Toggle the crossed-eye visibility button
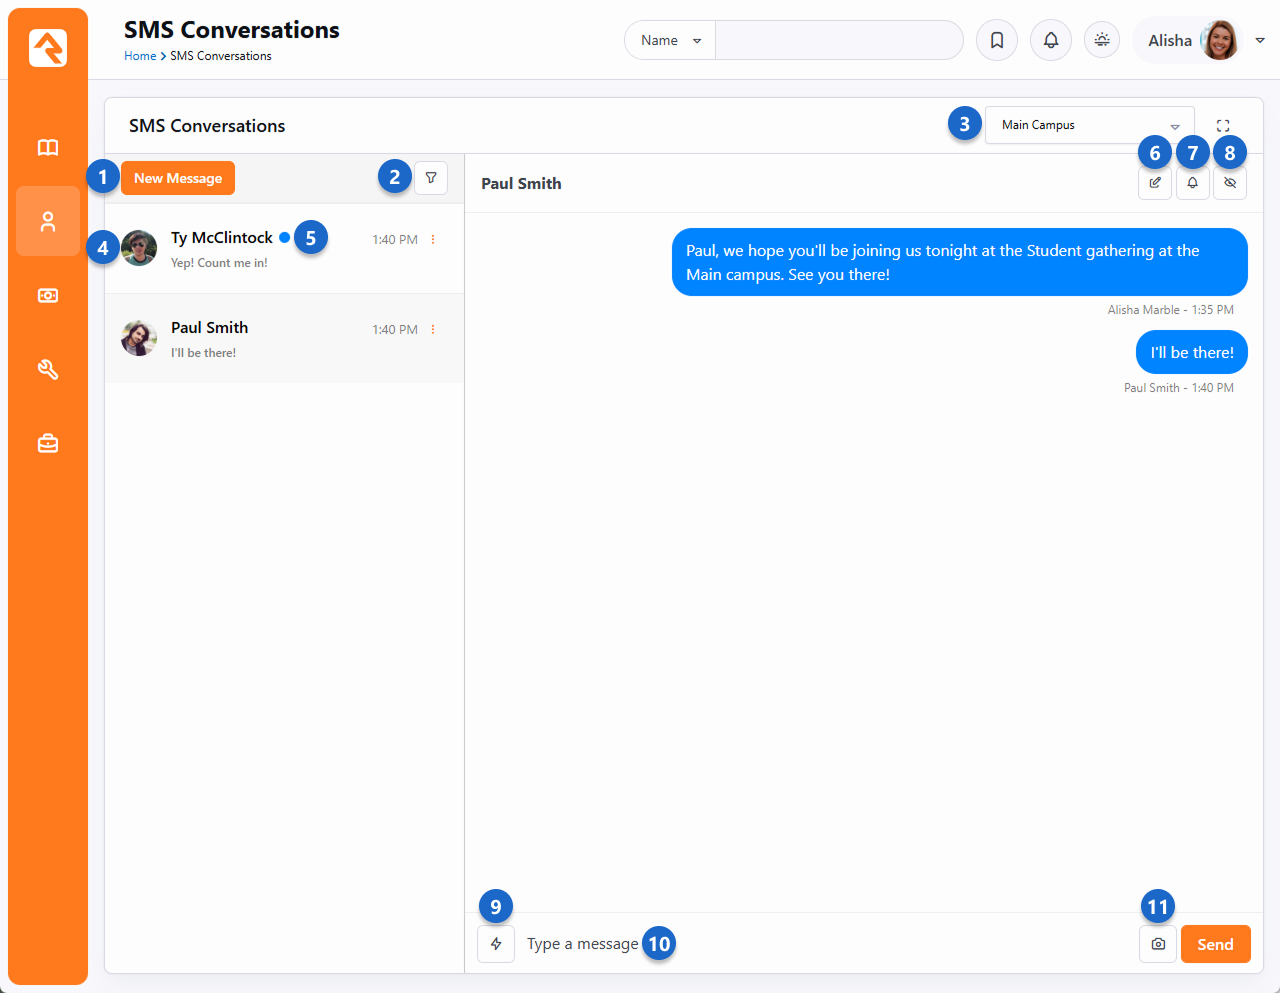 (1230, 183)
